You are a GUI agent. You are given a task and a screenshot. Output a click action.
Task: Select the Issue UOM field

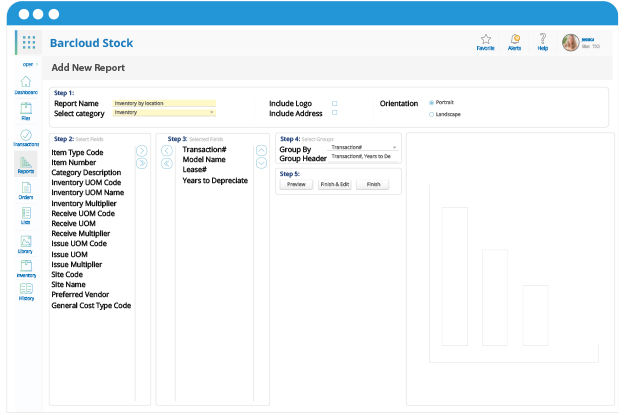pyautogui.click(x=69, y=254)
